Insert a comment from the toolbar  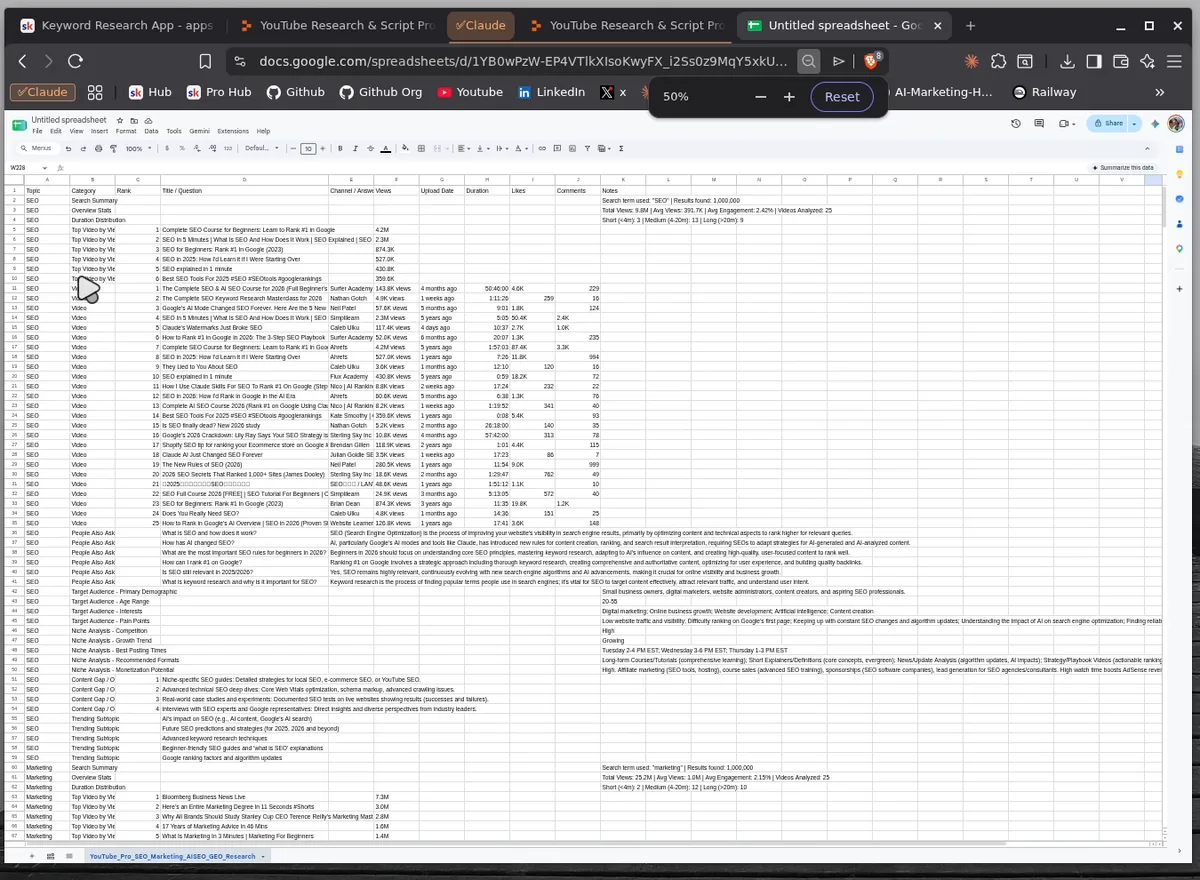[x=557, y=148]
